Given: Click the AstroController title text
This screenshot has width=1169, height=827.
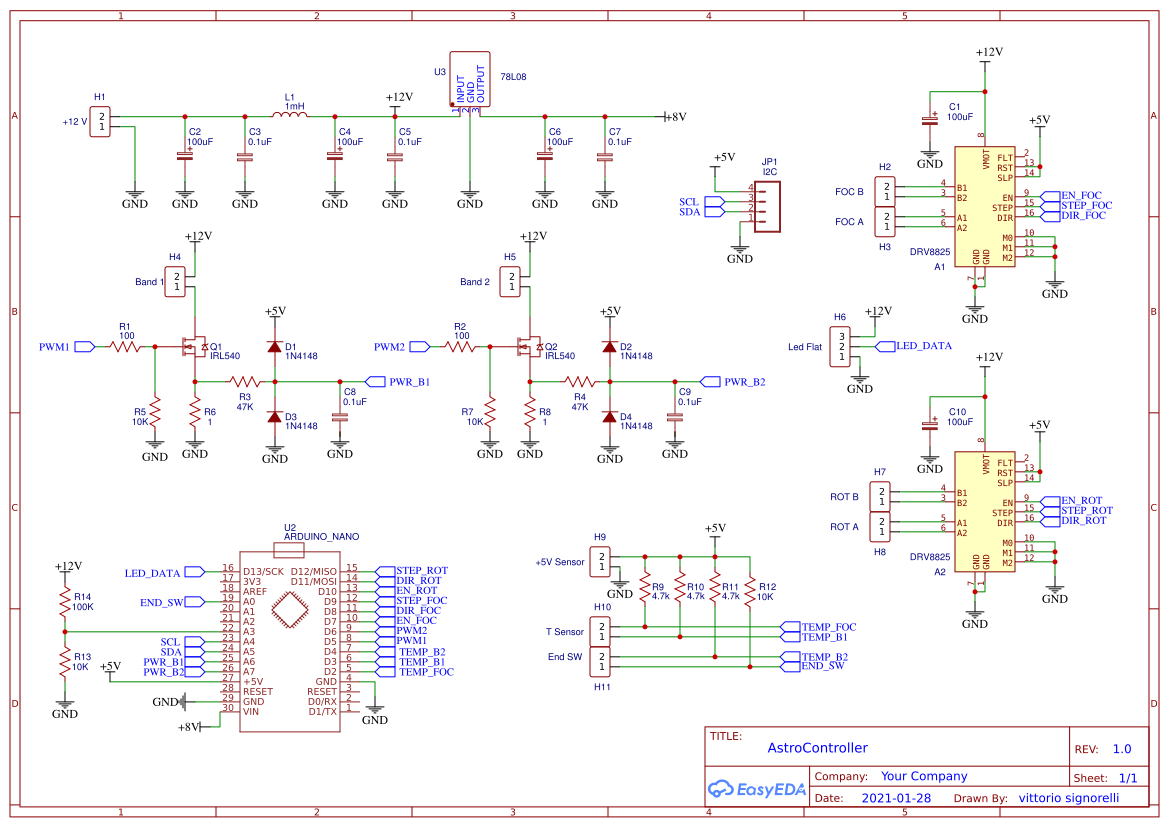Looking at the screenshot, I should (x=817, y=747).
